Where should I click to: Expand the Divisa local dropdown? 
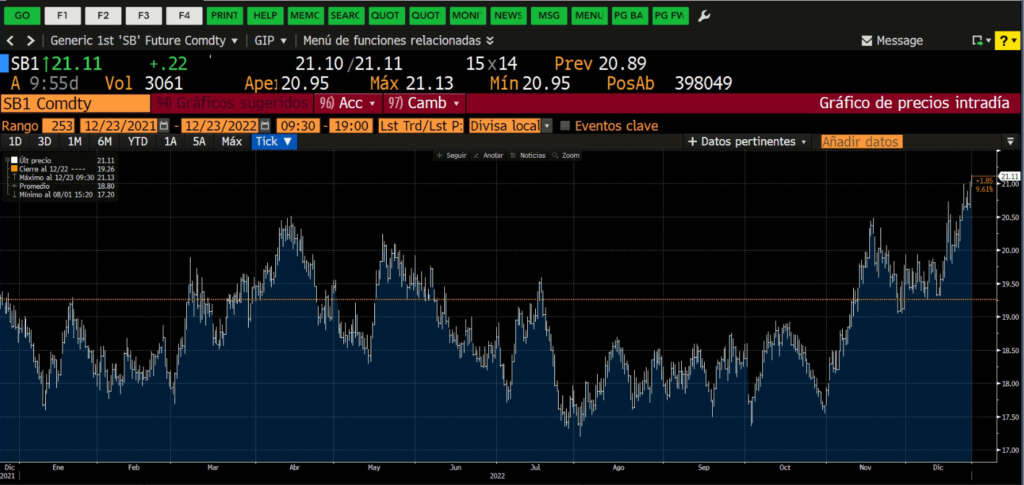click(x=546, y=126)
